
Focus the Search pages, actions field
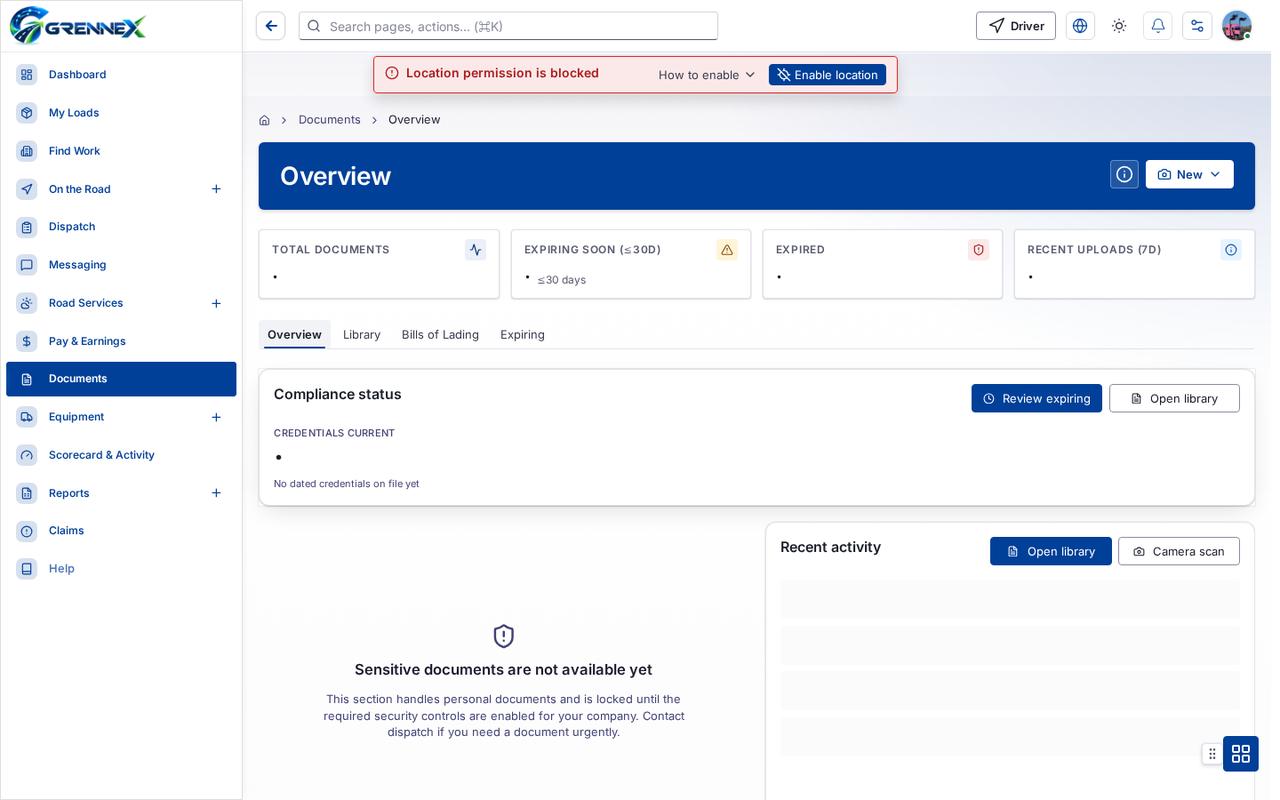click(x=508, y=26)
